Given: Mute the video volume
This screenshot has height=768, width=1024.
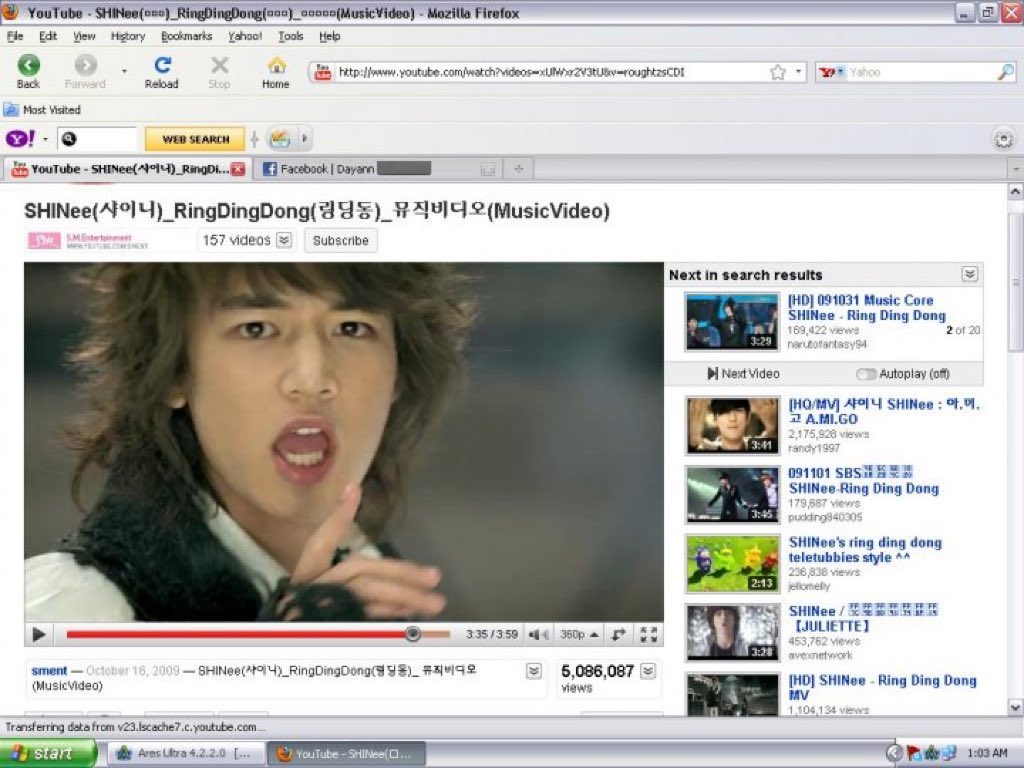Looking at the screenshot, I should [537, 634].
